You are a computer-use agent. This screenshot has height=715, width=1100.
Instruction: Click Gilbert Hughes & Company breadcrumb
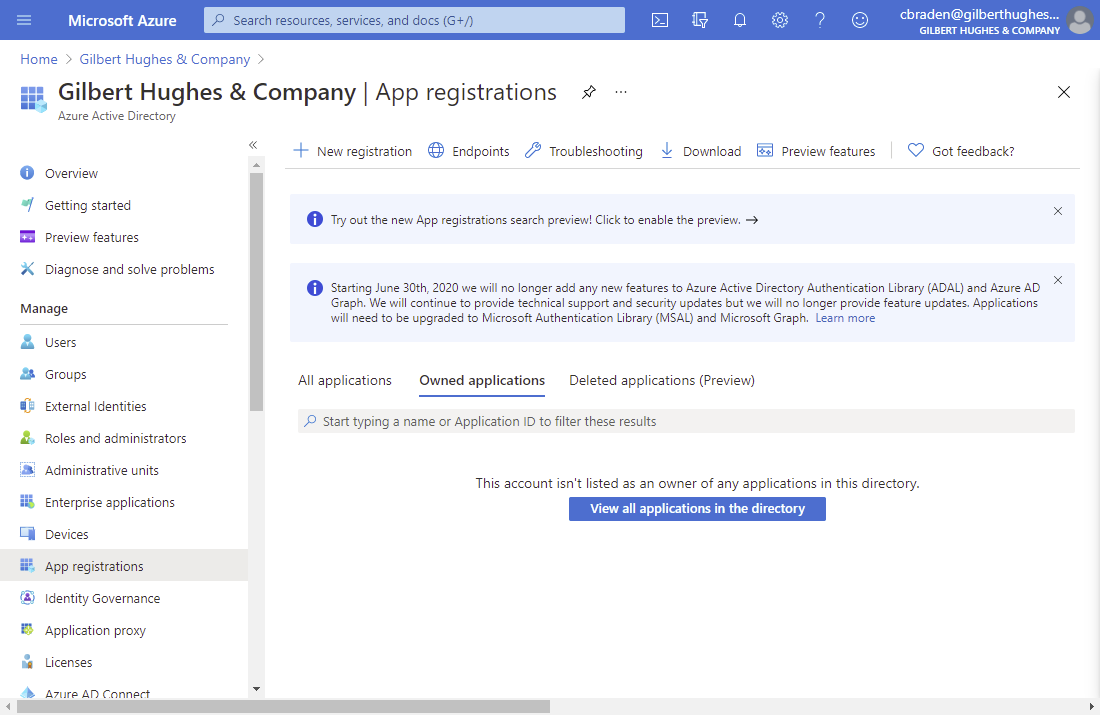tap(164, 59)
